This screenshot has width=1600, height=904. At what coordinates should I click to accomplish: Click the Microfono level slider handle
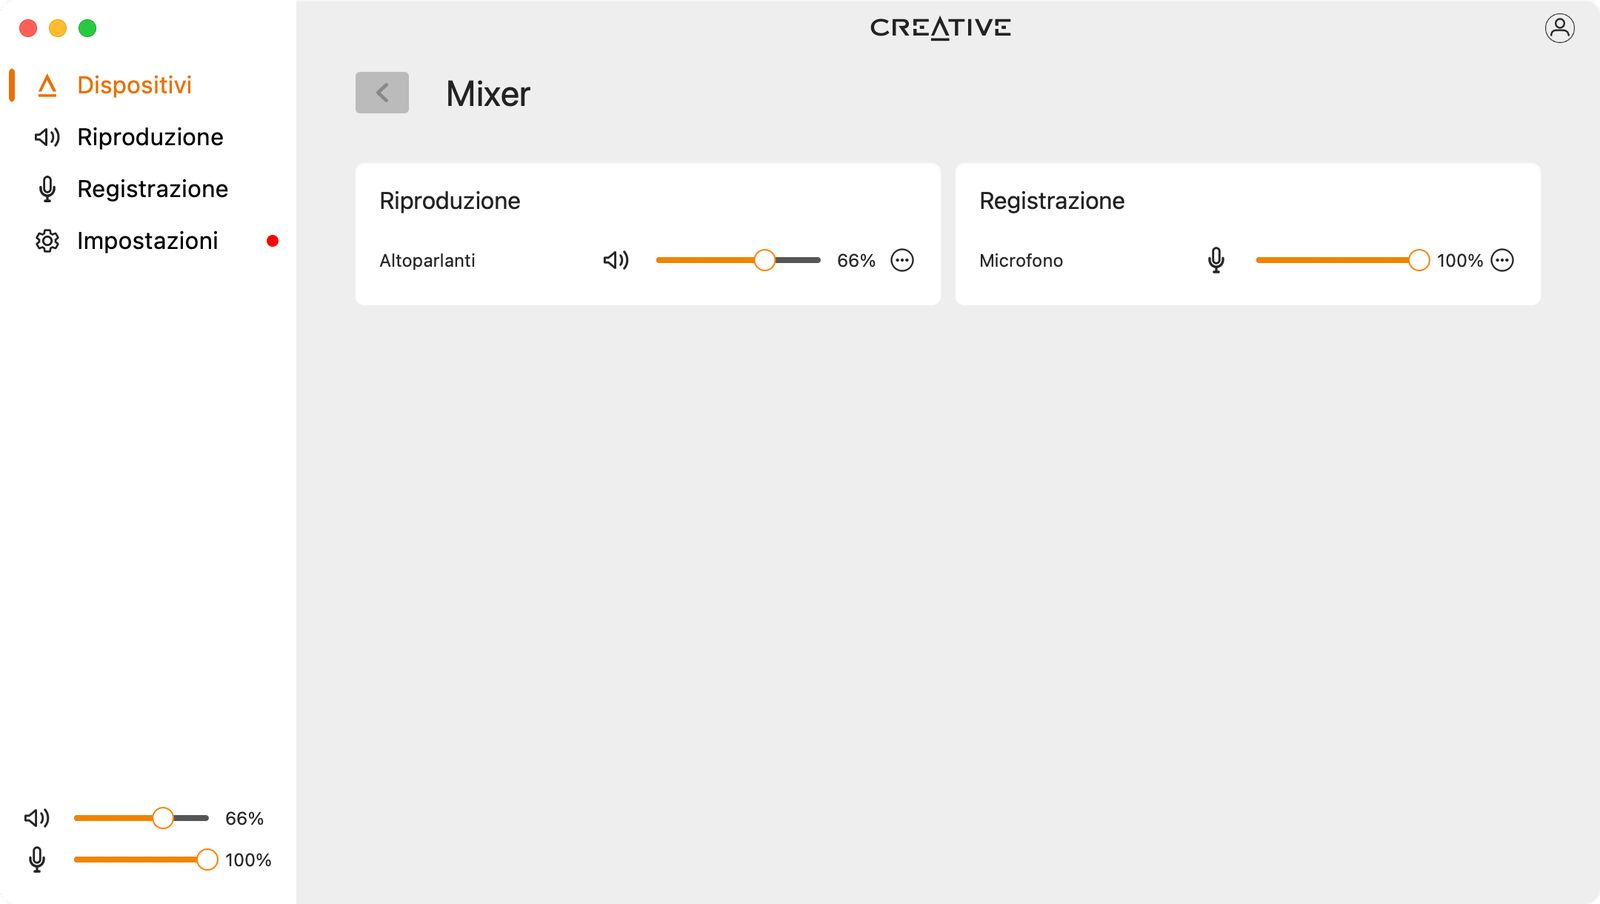(1418, 261)
